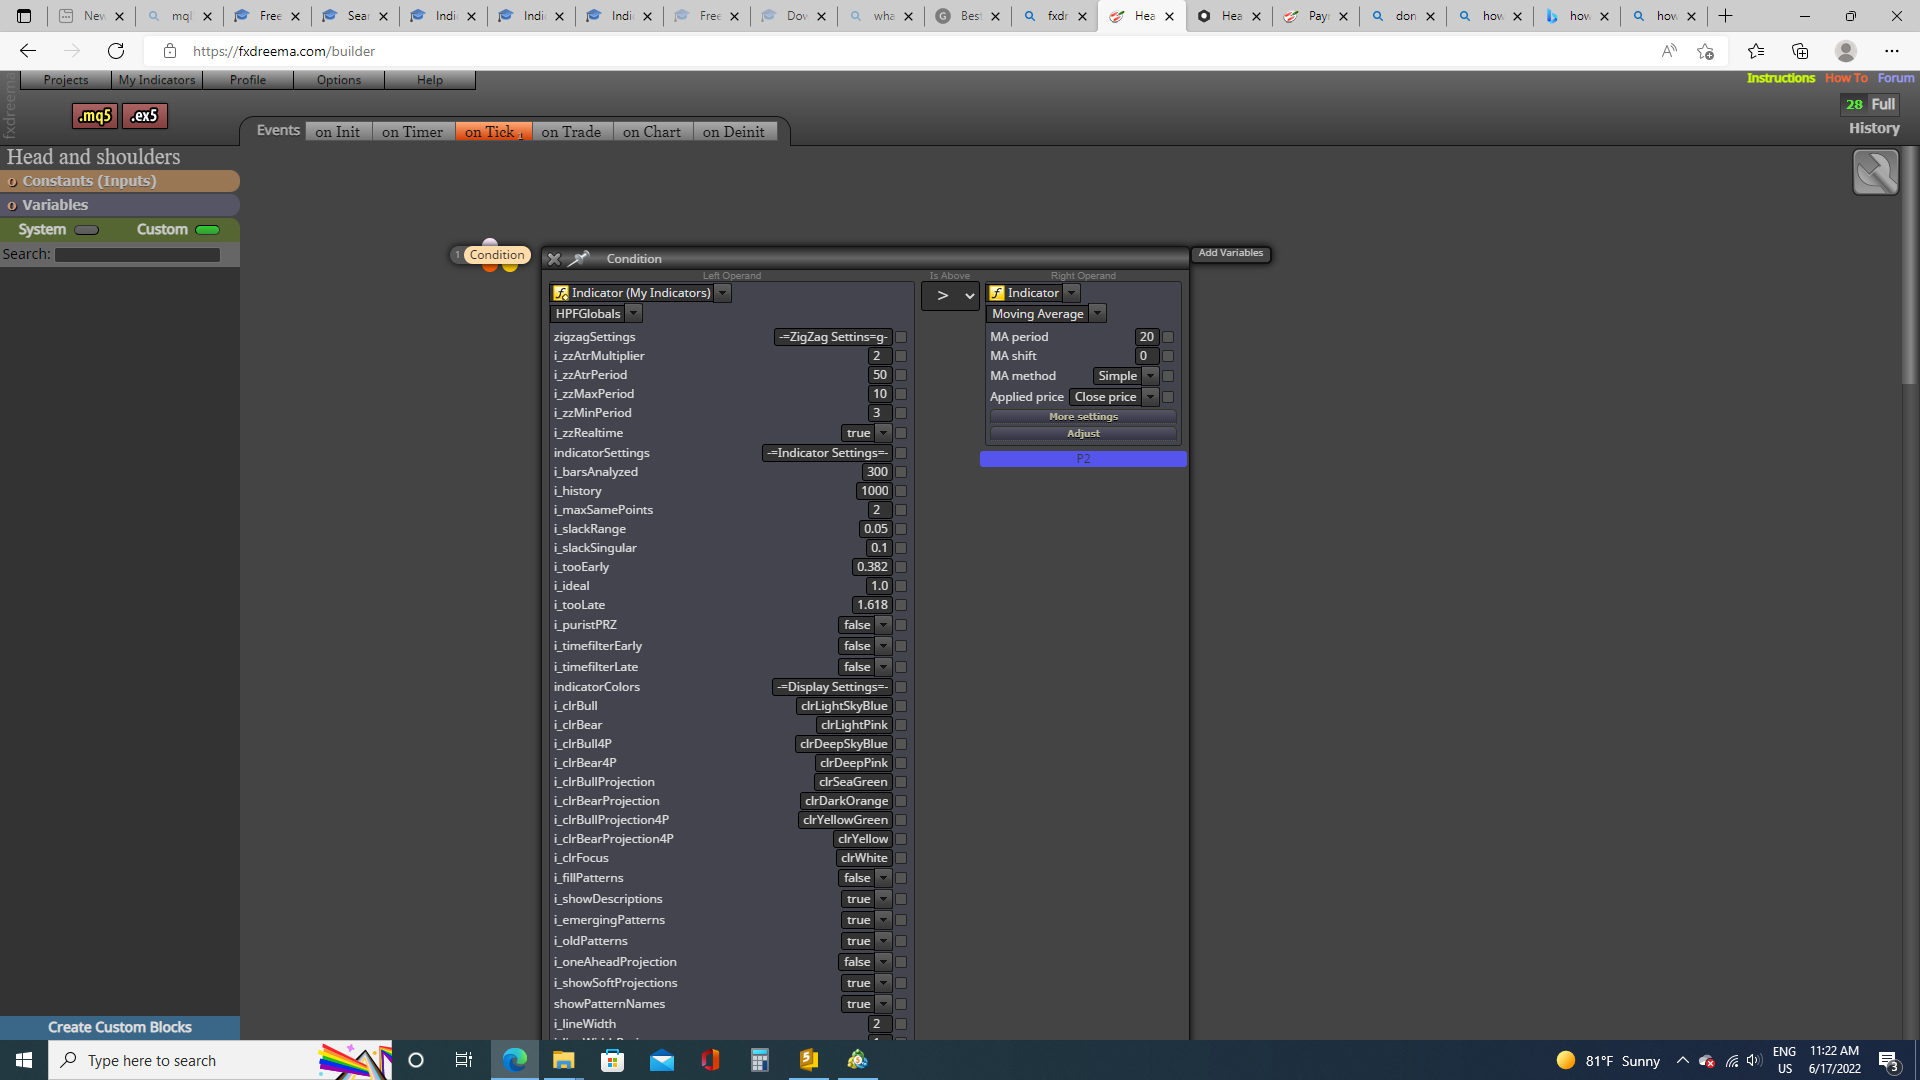This screenshot has width=1920, height=1080.
Task: Click the orange output dot under Condition block
Action: tap(490, 267)
